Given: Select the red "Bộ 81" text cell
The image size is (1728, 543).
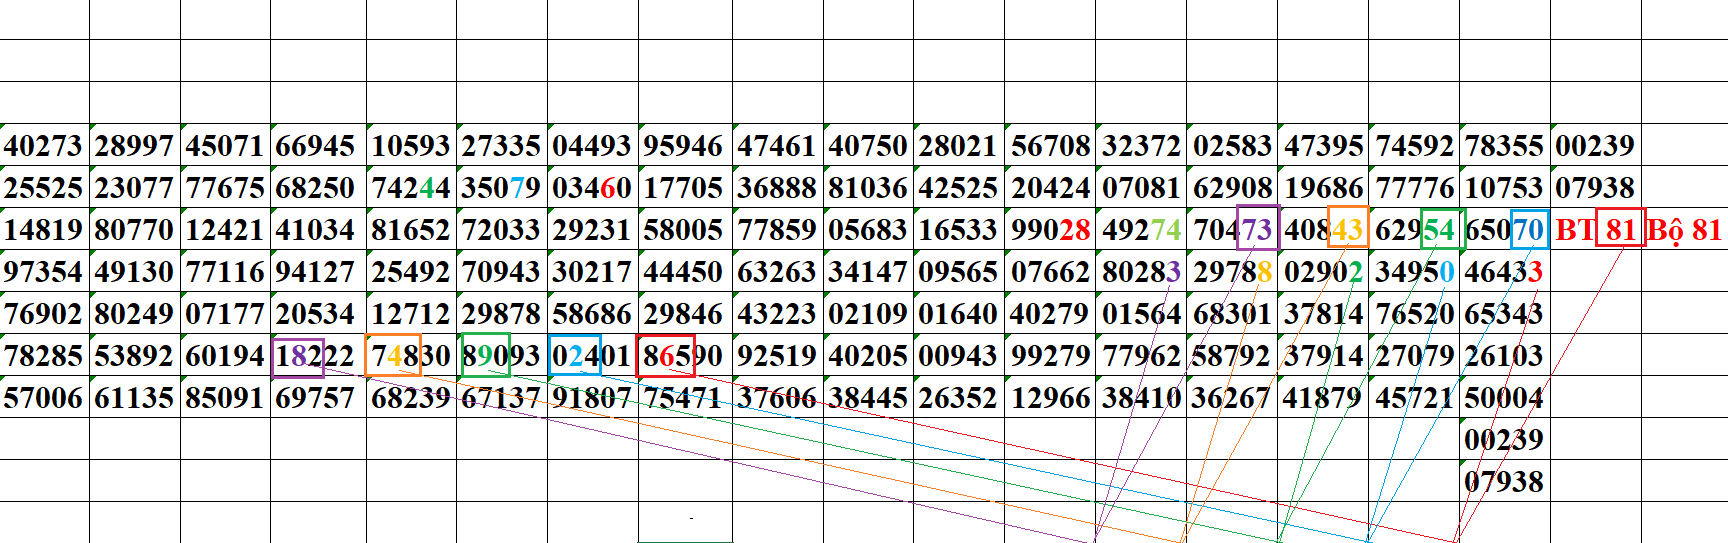Looking at the screenshot, I should [x=1684, y=230].
